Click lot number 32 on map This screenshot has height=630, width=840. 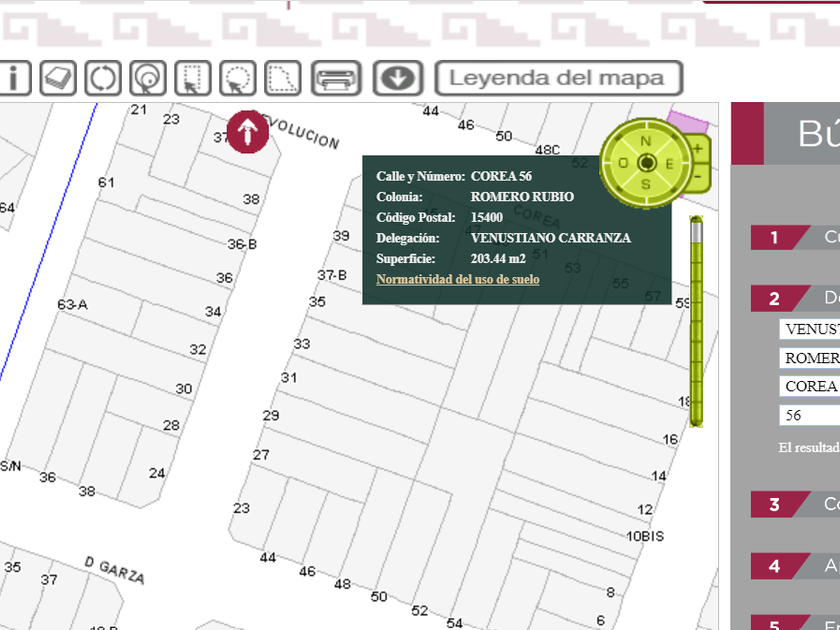click(x=198, y=349)
